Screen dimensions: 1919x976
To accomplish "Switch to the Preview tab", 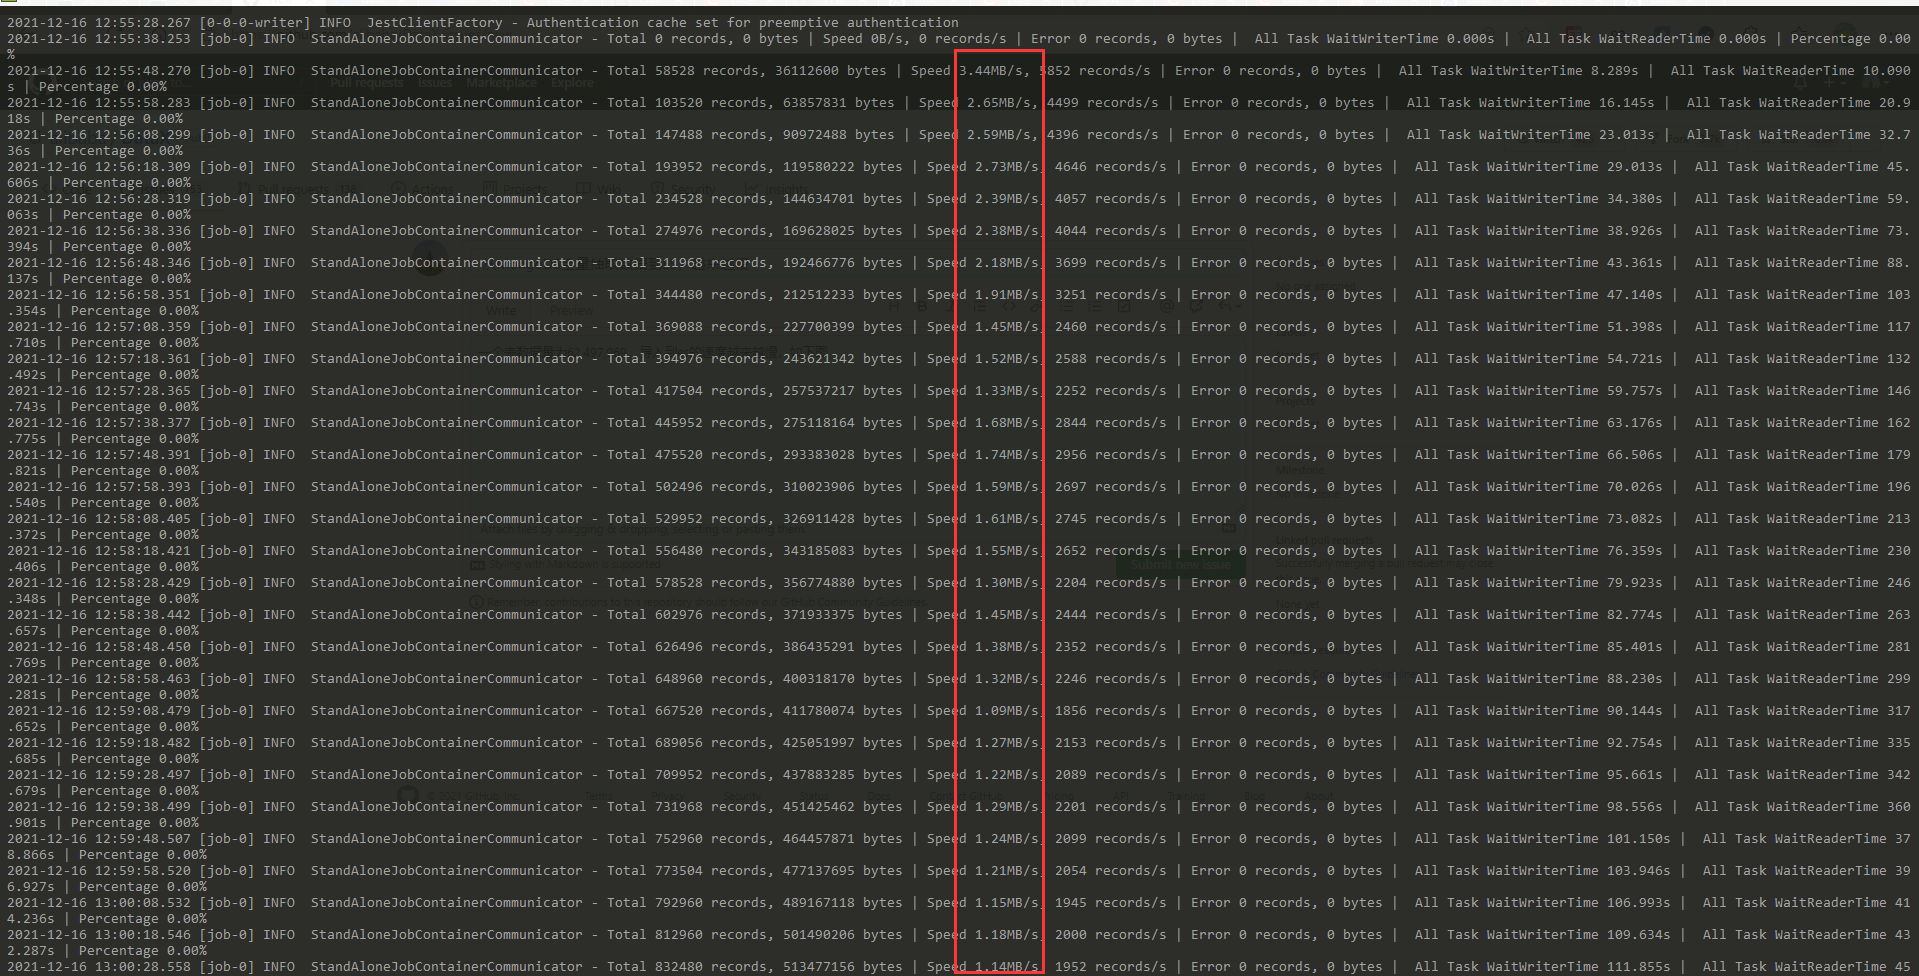I will pos(572,310).
